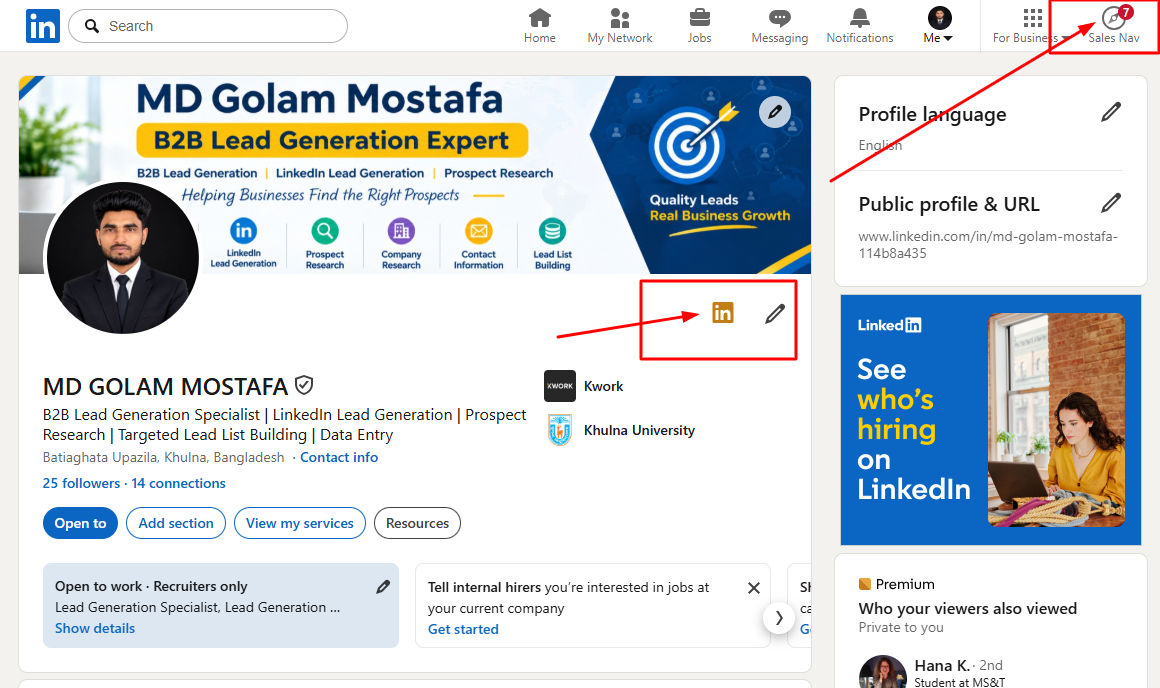Click the search magnifier icon

[92, 26]
